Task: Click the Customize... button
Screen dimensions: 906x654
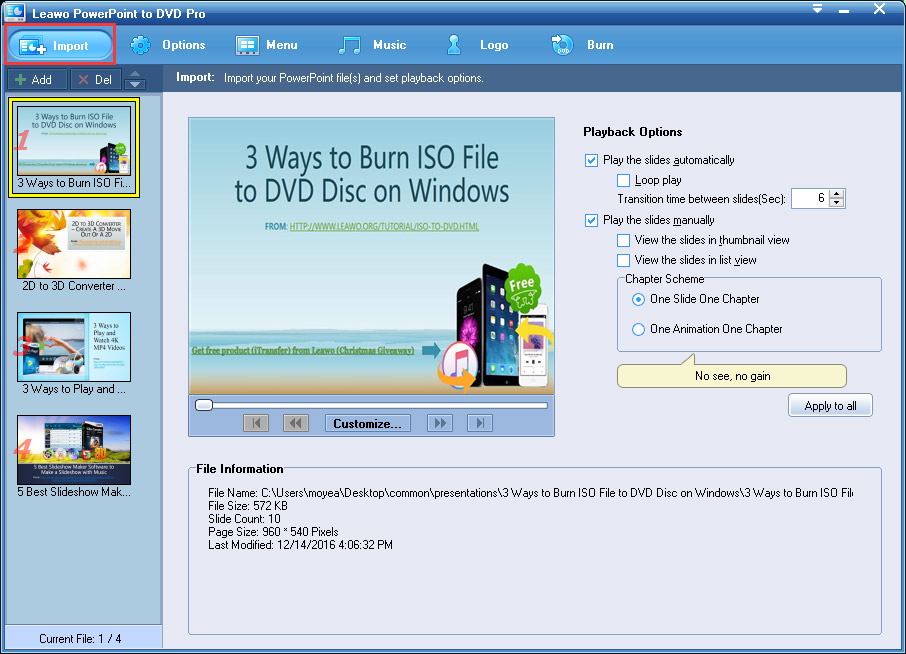Action: tap(367, 423)
